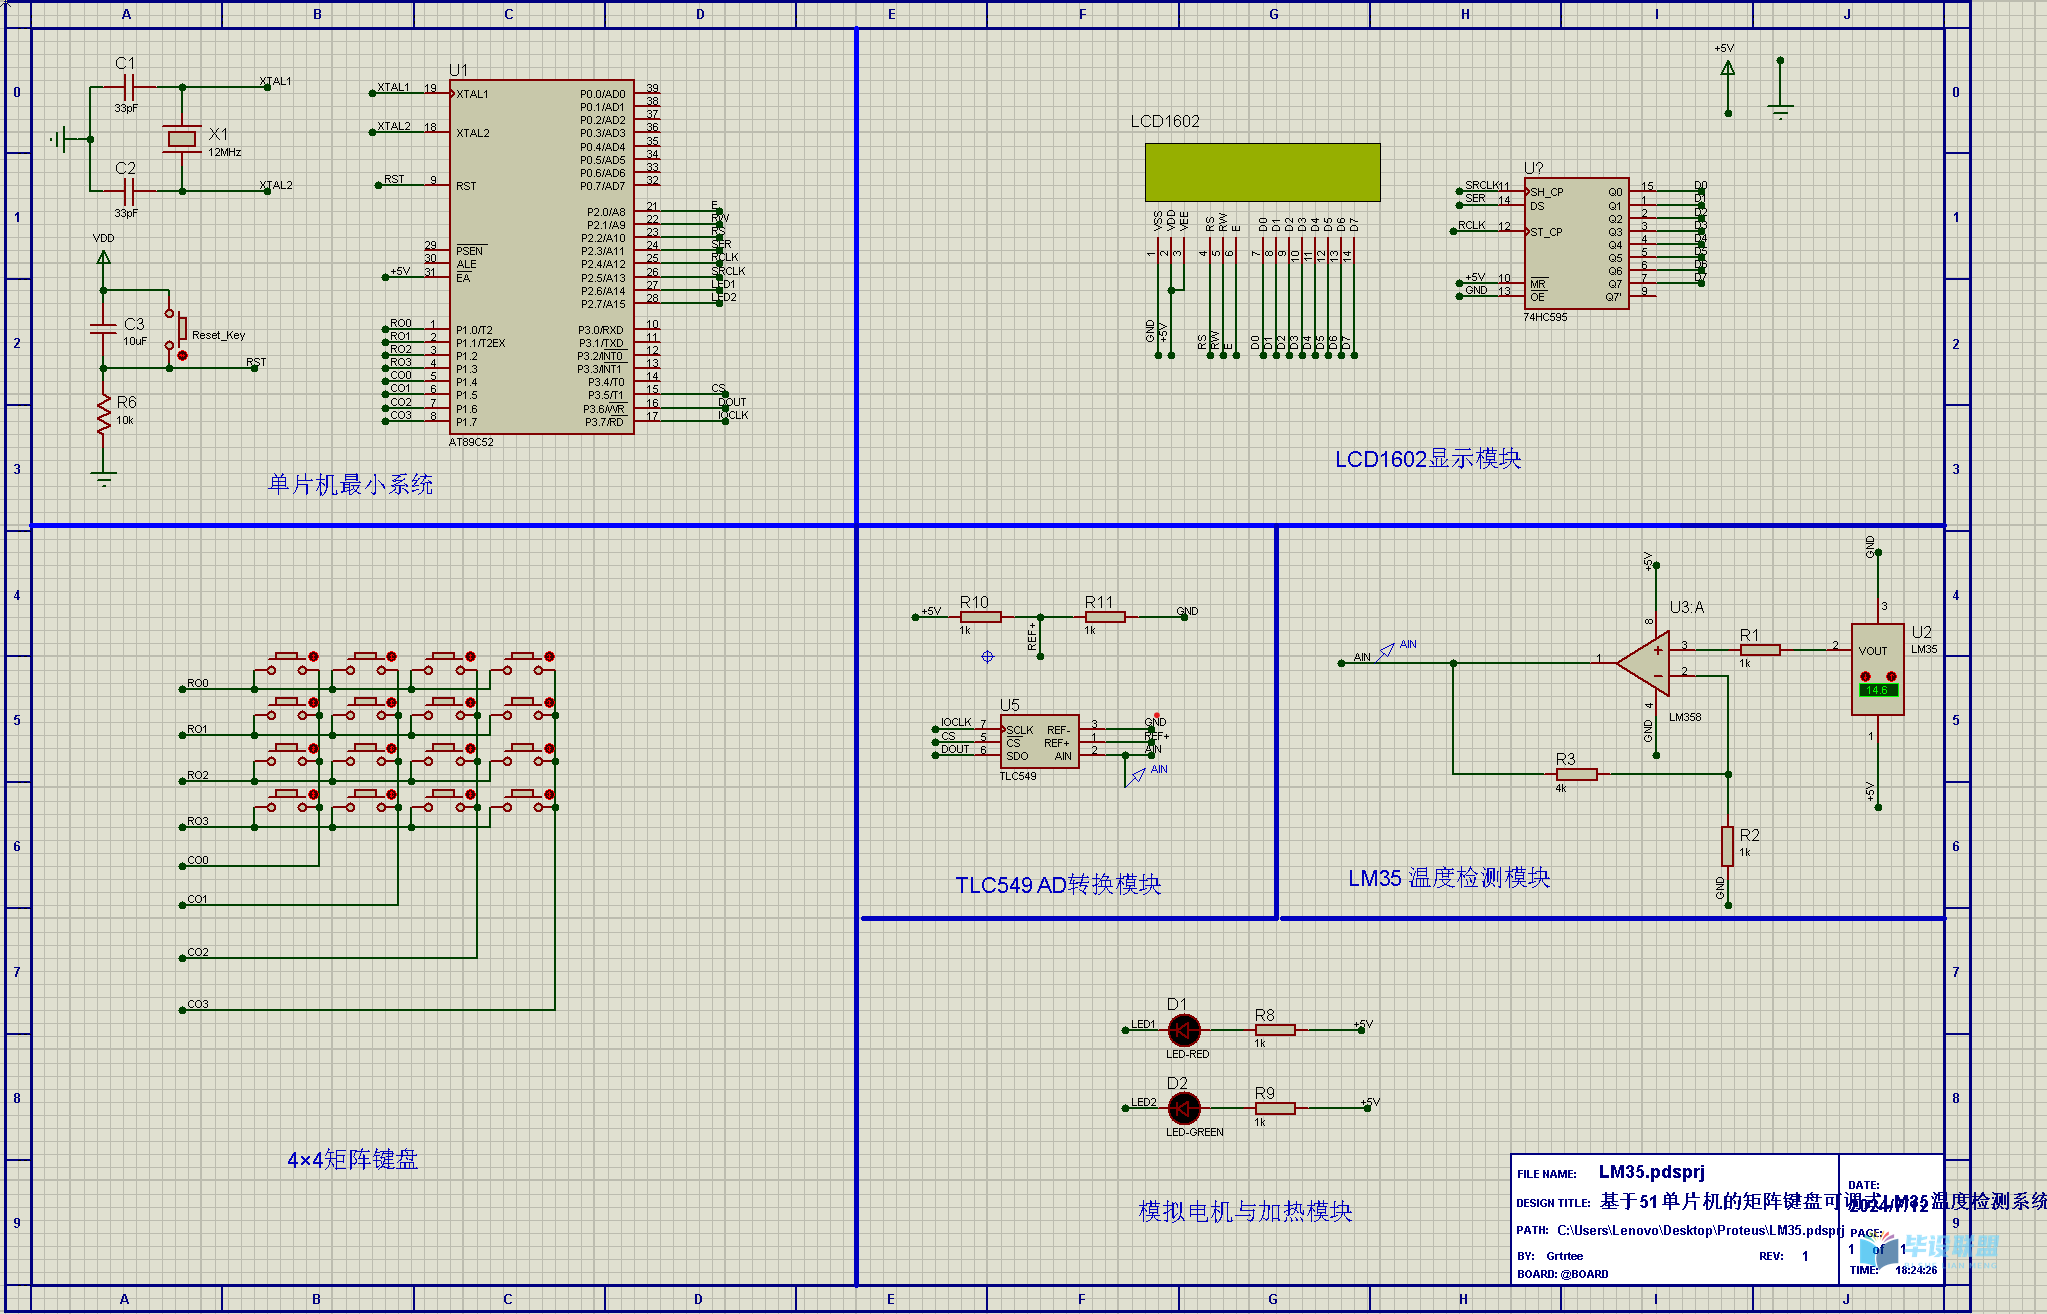
Task: Click the keypad key joining RO0 and CO1
Action: [365, 664]
